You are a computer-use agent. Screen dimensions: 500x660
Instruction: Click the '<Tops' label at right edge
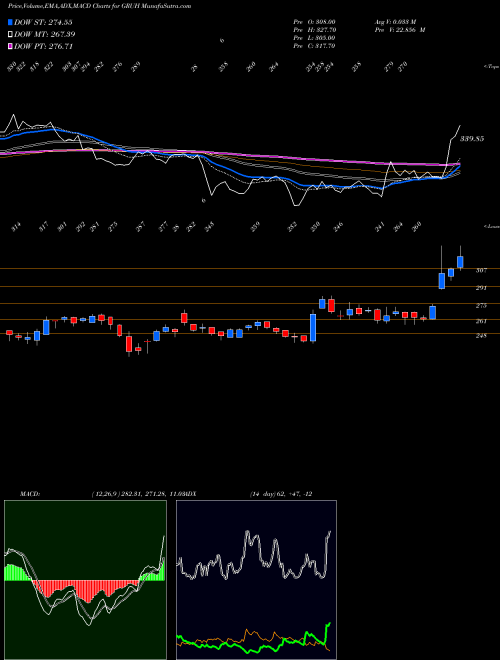491,67
